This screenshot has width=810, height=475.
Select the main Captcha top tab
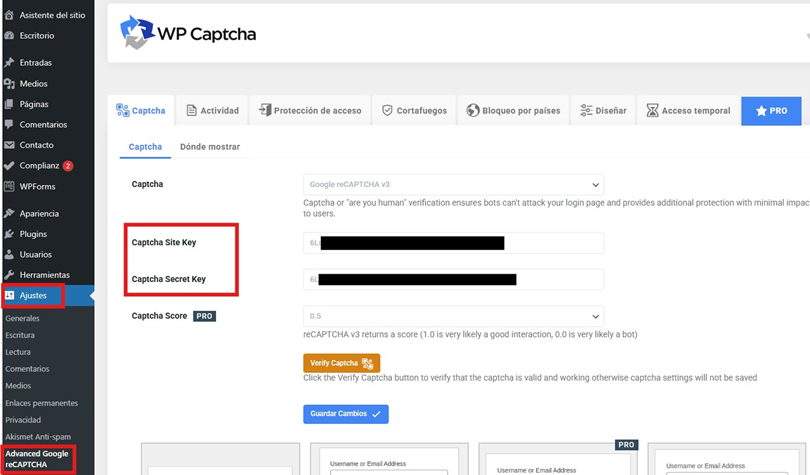click(141, 110)
